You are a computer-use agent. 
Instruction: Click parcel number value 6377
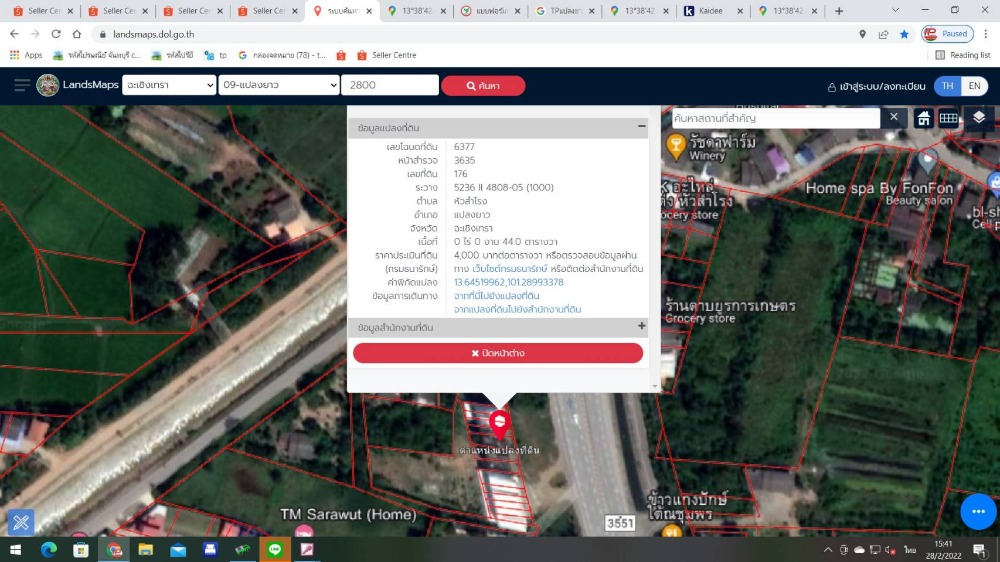464,147
